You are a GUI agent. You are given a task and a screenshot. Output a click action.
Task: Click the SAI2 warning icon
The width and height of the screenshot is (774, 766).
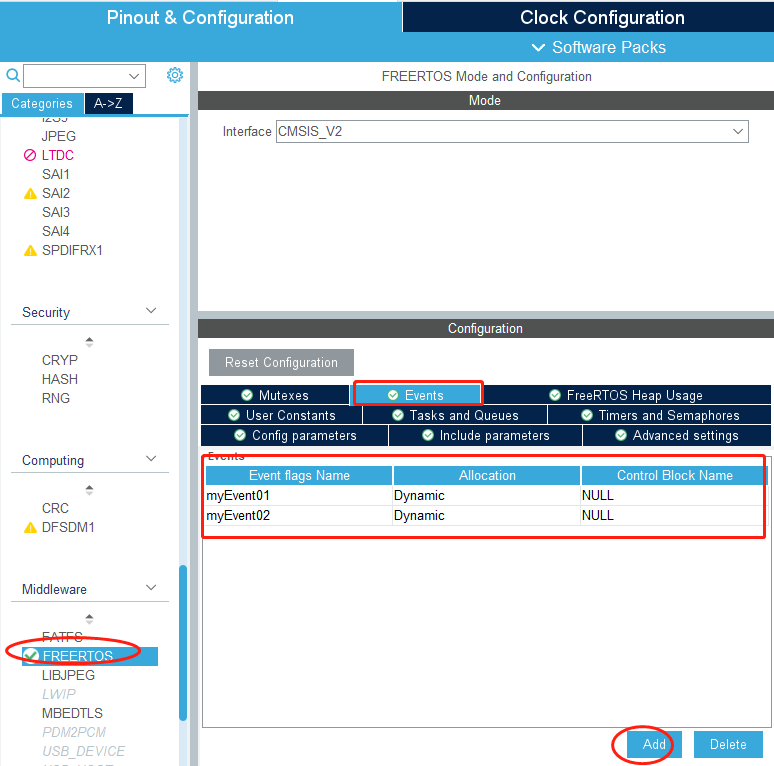point(30,194)
